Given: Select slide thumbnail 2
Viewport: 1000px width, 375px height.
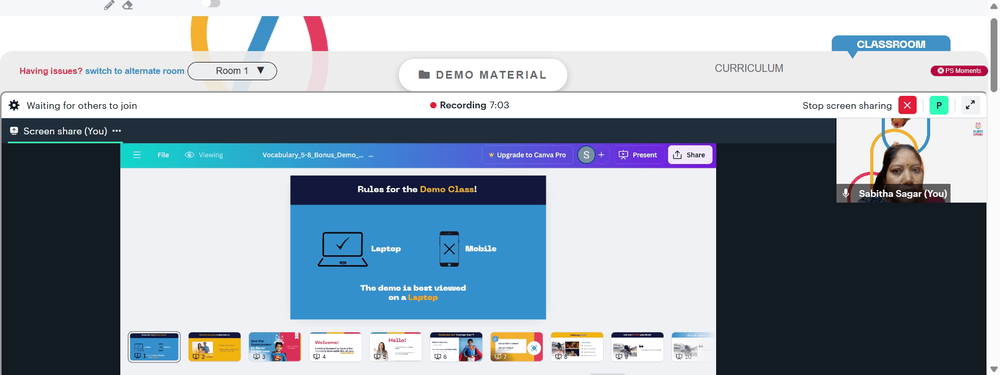Looking at the screenshot, I should [214, 347].
